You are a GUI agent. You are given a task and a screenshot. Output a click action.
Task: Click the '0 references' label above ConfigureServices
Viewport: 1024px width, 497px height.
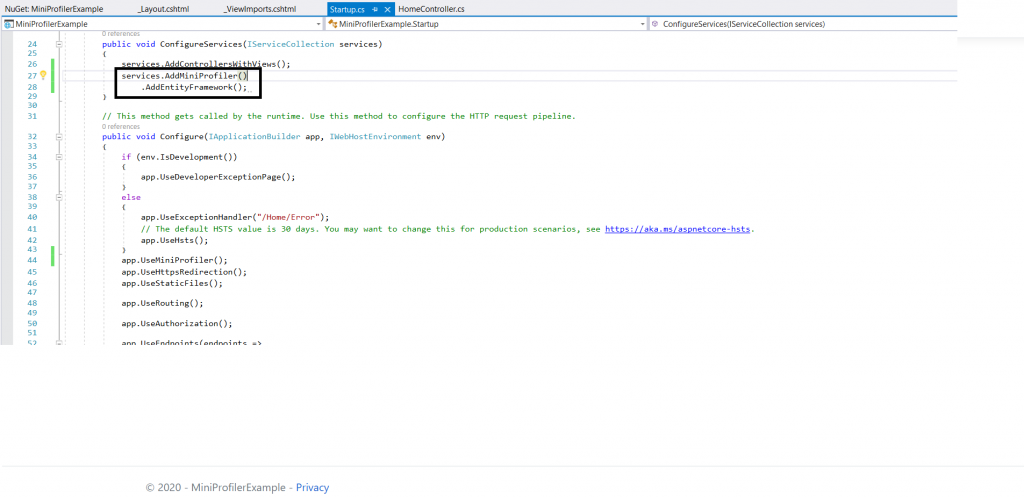click(x=121, y=33)
